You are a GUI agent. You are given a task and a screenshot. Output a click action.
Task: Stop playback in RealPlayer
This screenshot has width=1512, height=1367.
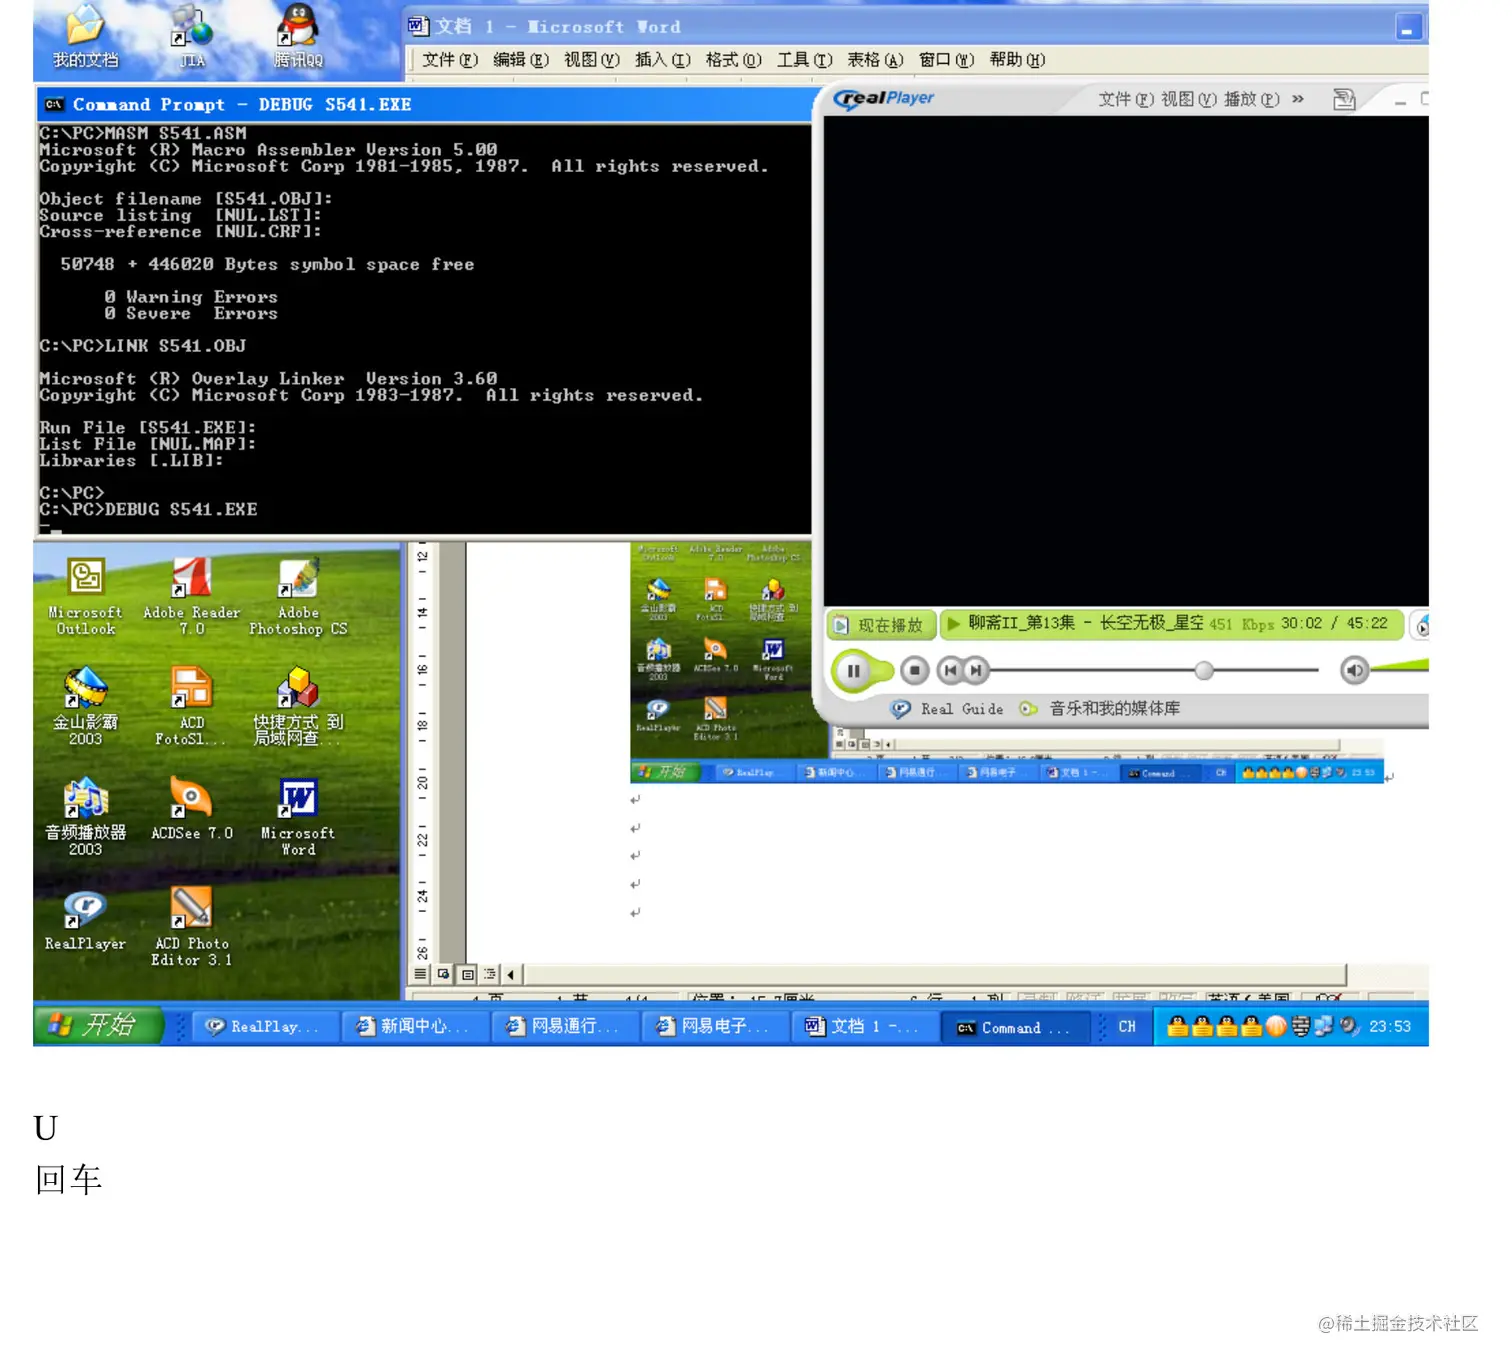914,671
